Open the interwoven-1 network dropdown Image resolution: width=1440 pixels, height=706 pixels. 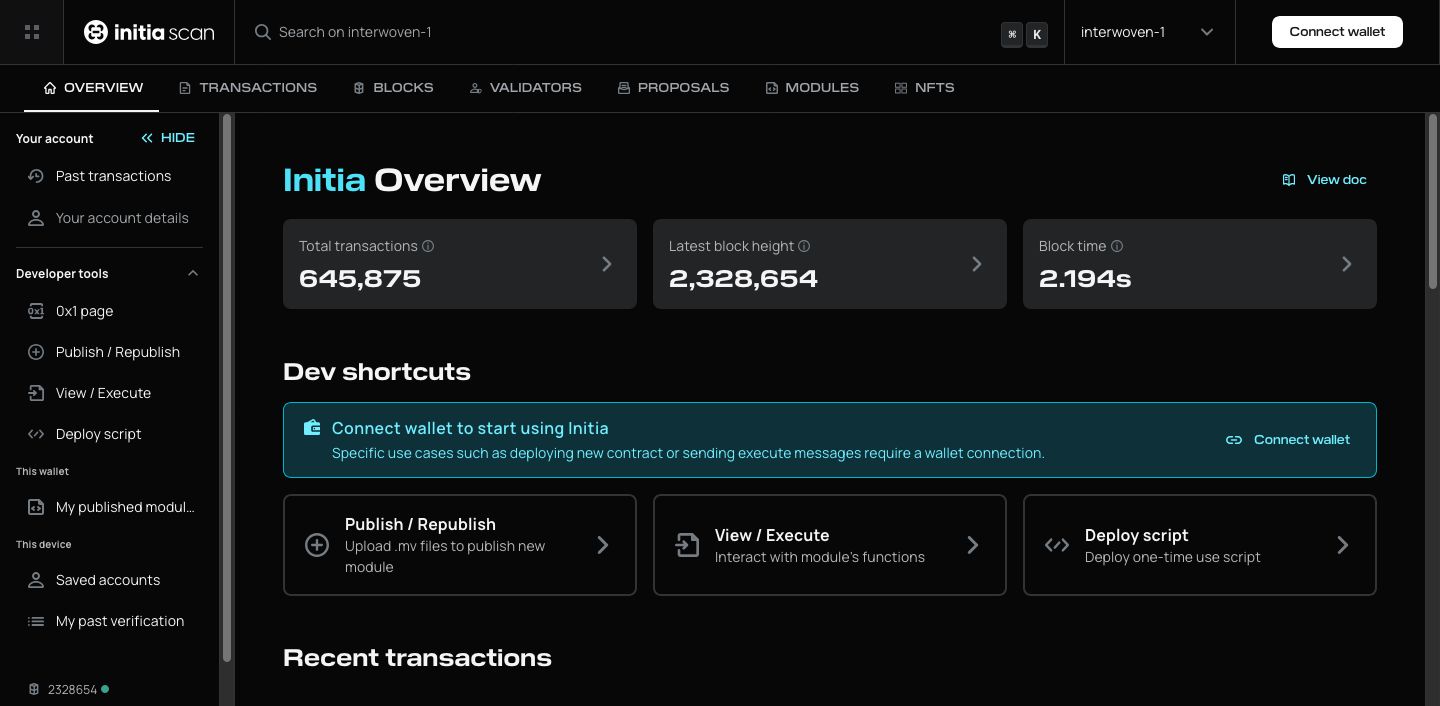1147,32
